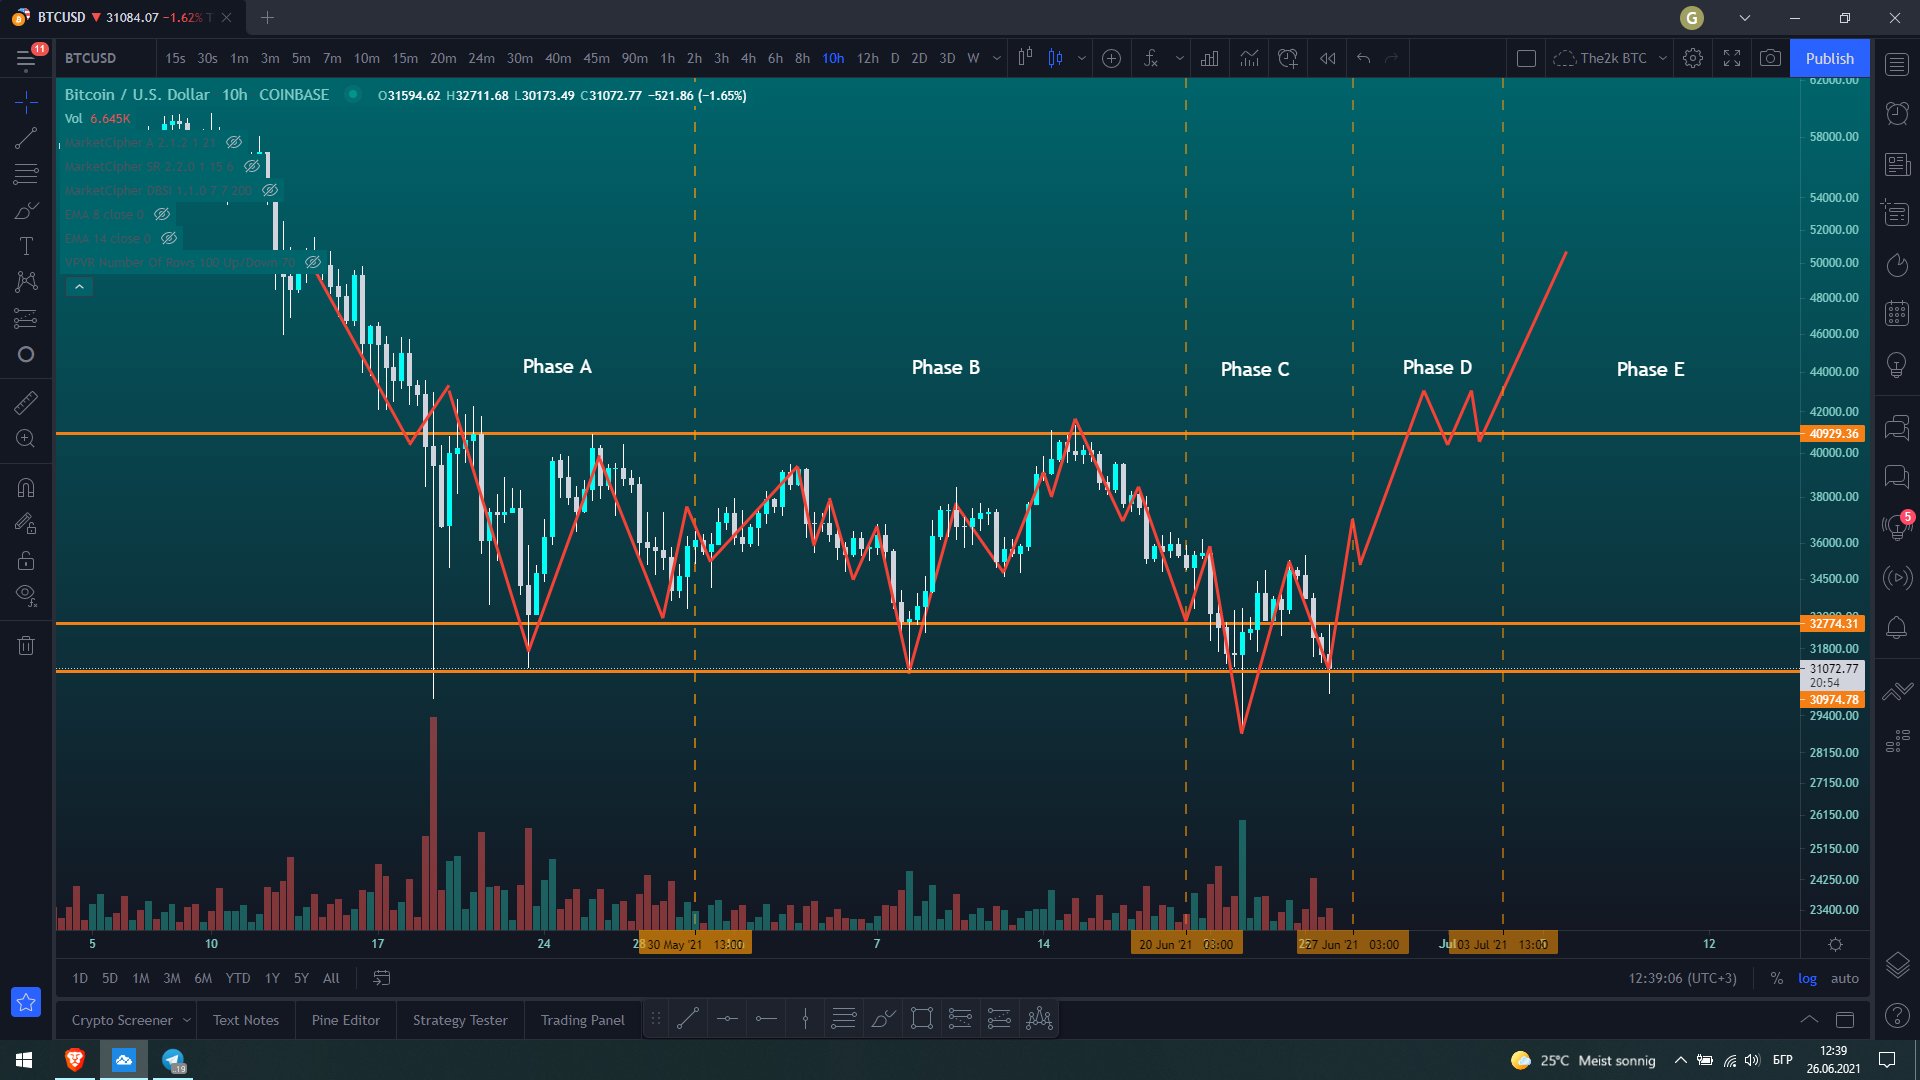
Task: Enter fullscreen mode icon
Action: tap(1732, 58)
